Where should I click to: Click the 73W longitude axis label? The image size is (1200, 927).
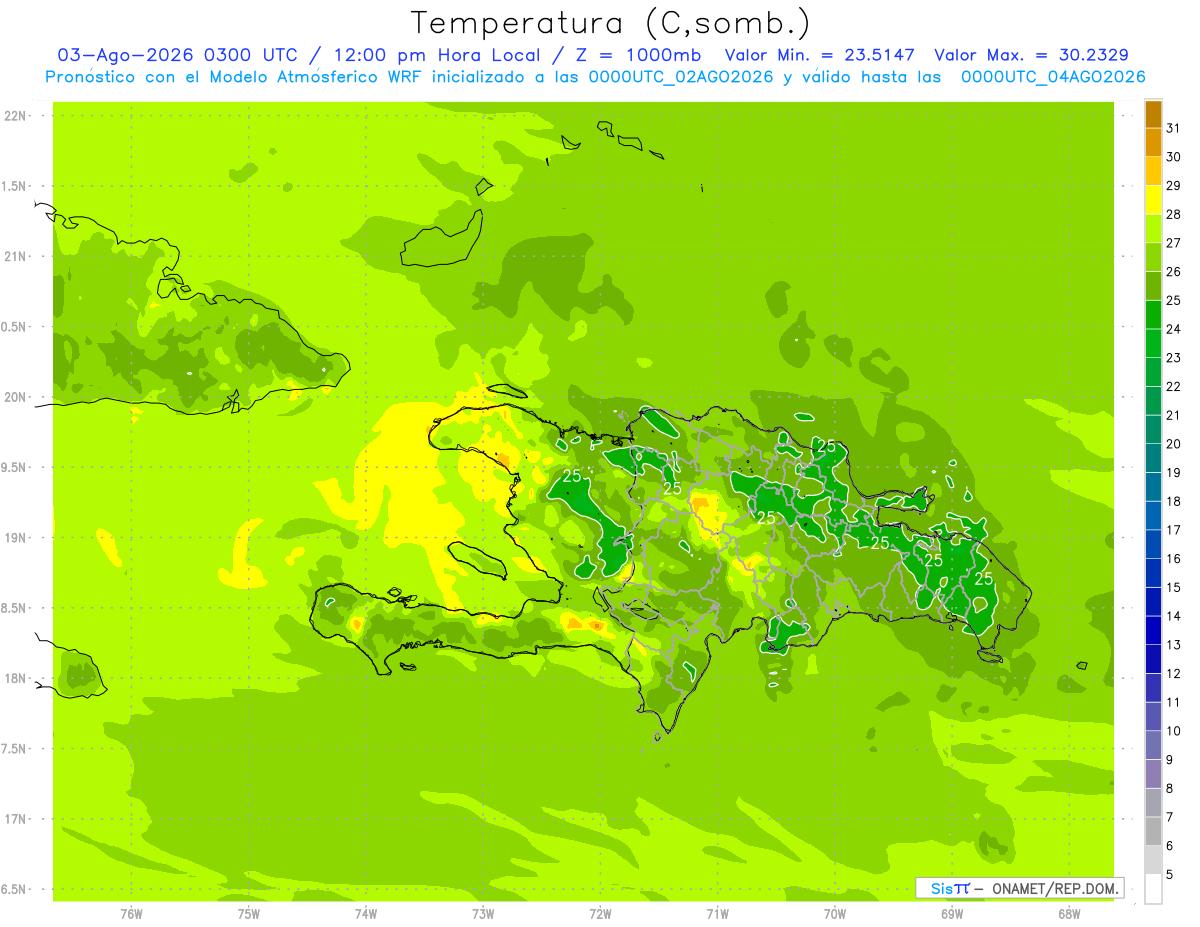point(483,913)
